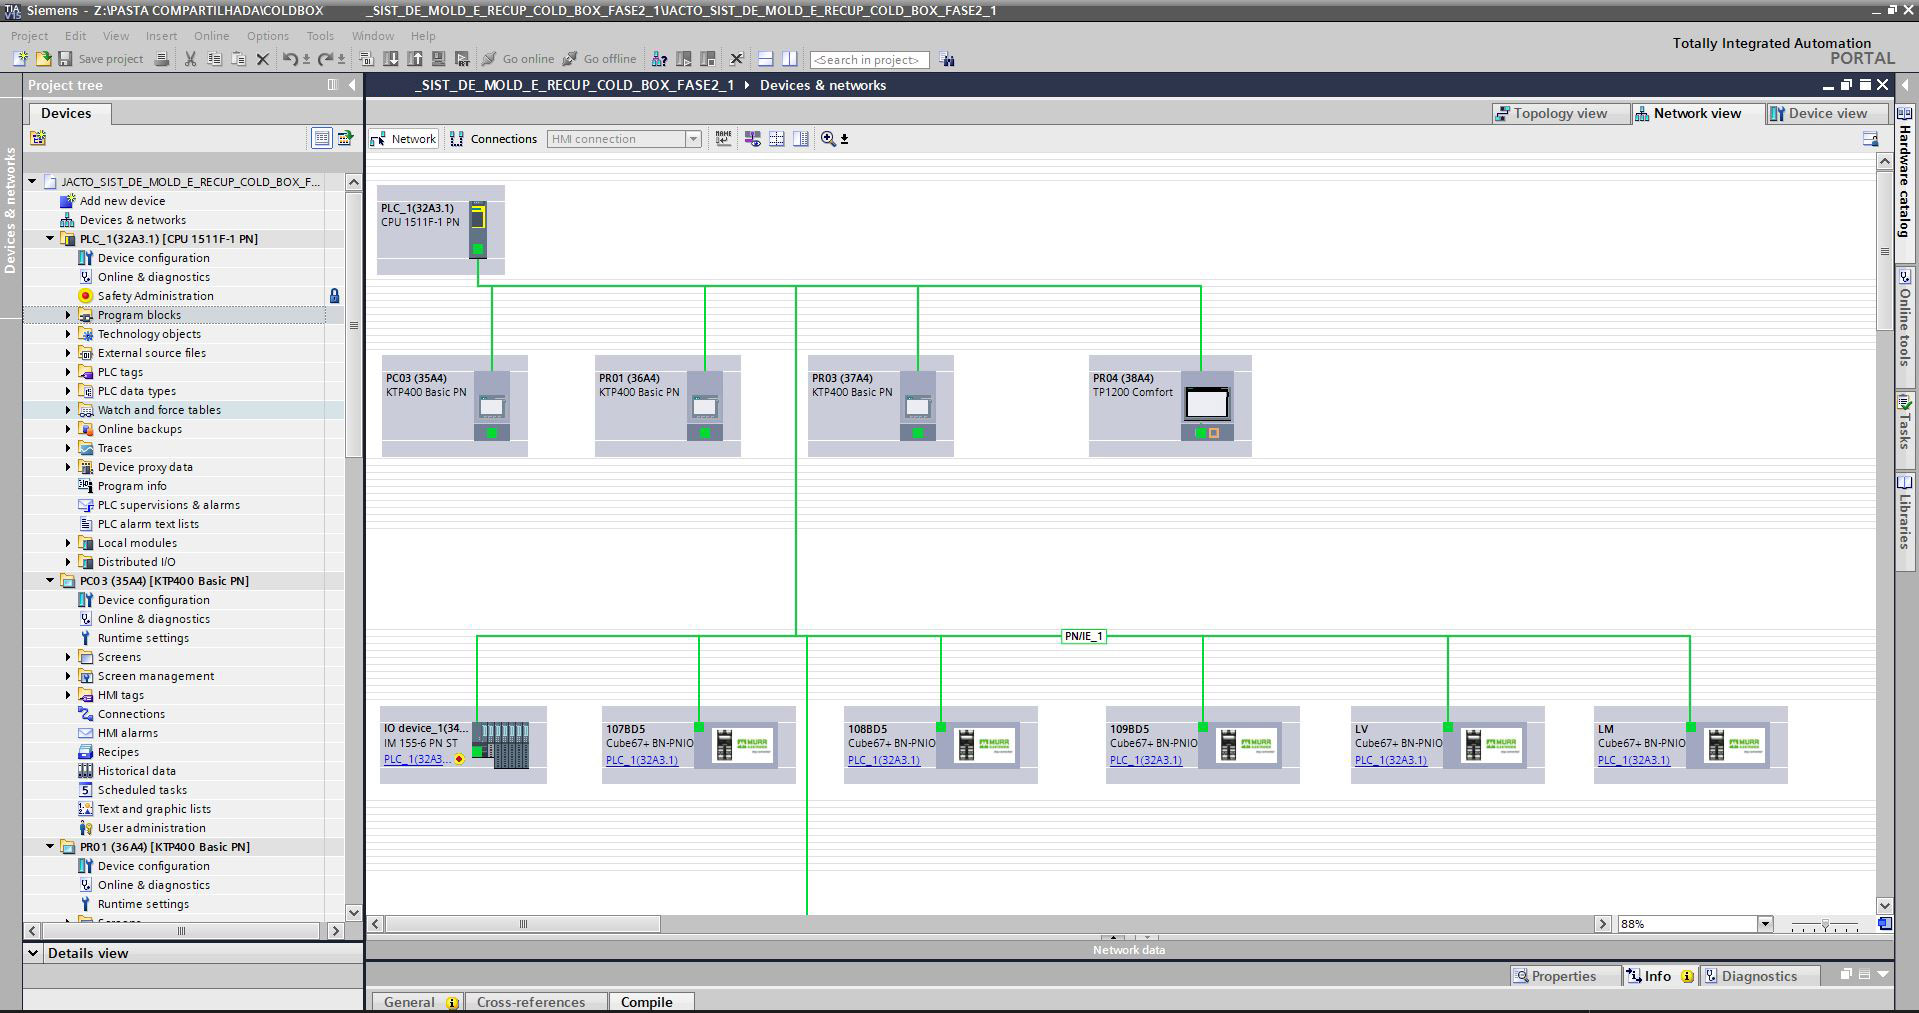Toggle show address labels icon
This screenshot has height=1013, width=1919.
pyautogui.click(x=753, y=139)
